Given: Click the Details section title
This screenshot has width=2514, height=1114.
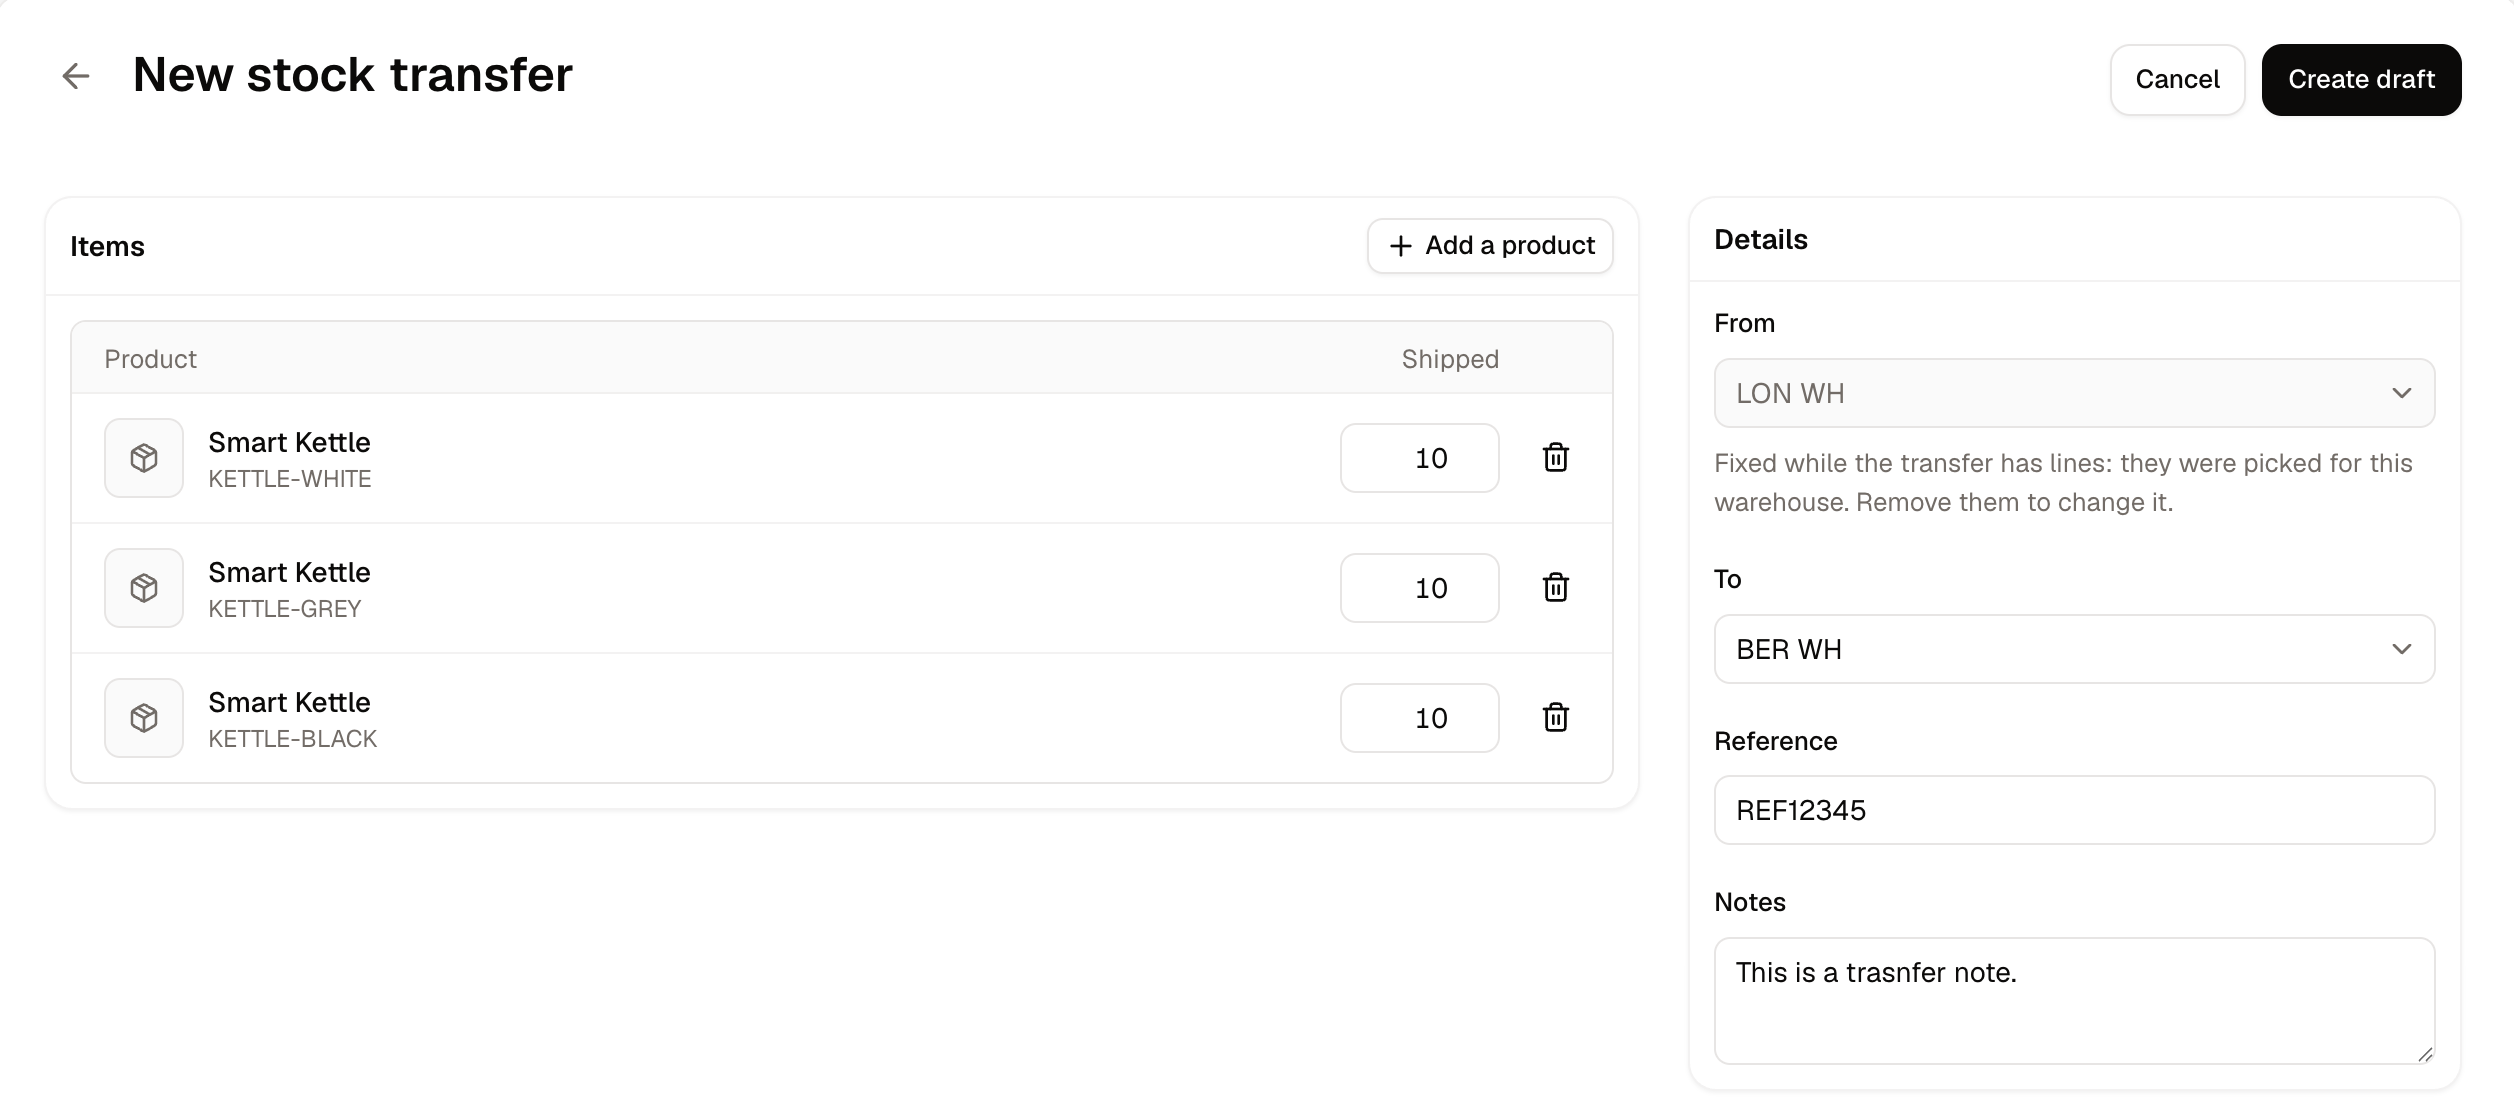Looking at the screenshot, I should [1761, 240].
